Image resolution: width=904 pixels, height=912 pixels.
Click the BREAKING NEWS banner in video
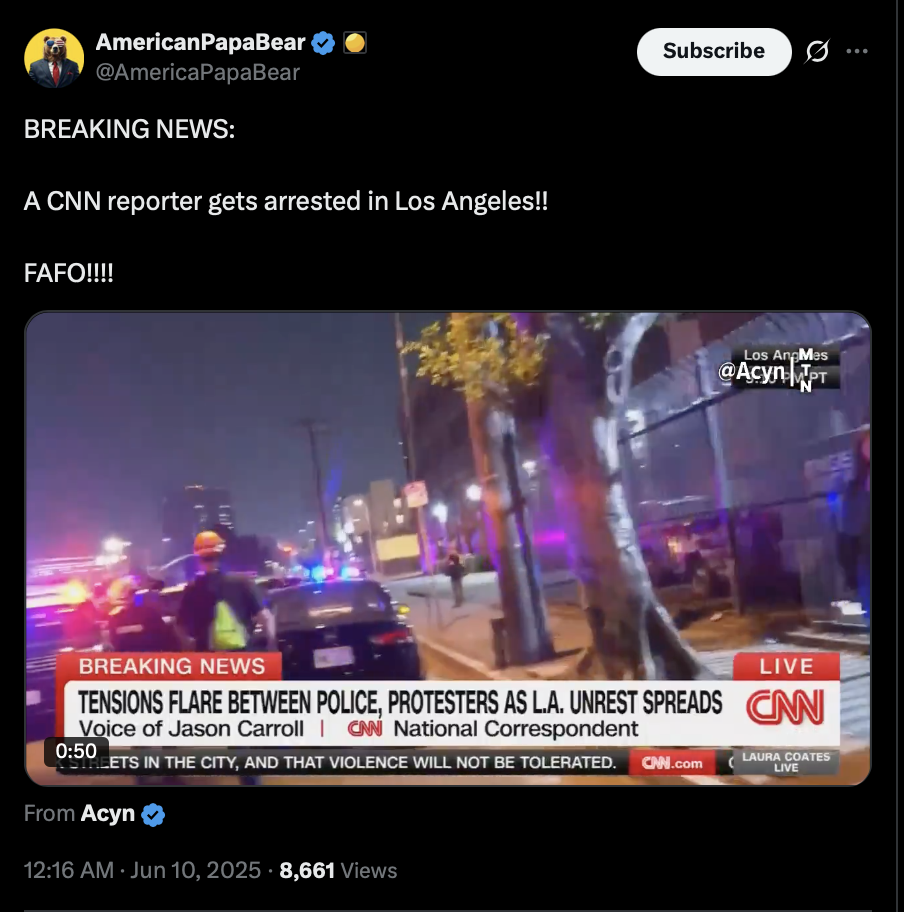172,667
